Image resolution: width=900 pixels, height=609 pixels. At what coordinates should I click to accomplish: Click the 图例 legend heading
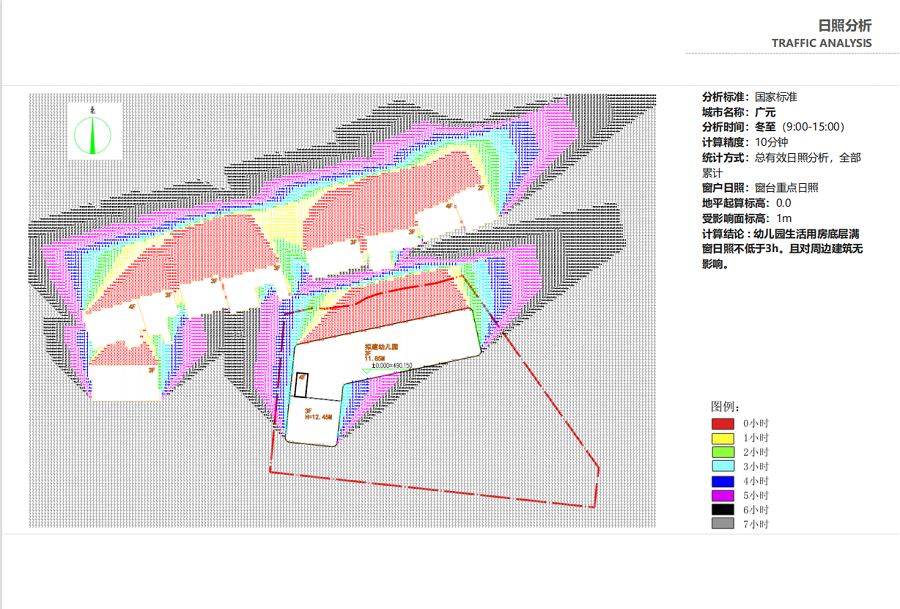(725, 407)
